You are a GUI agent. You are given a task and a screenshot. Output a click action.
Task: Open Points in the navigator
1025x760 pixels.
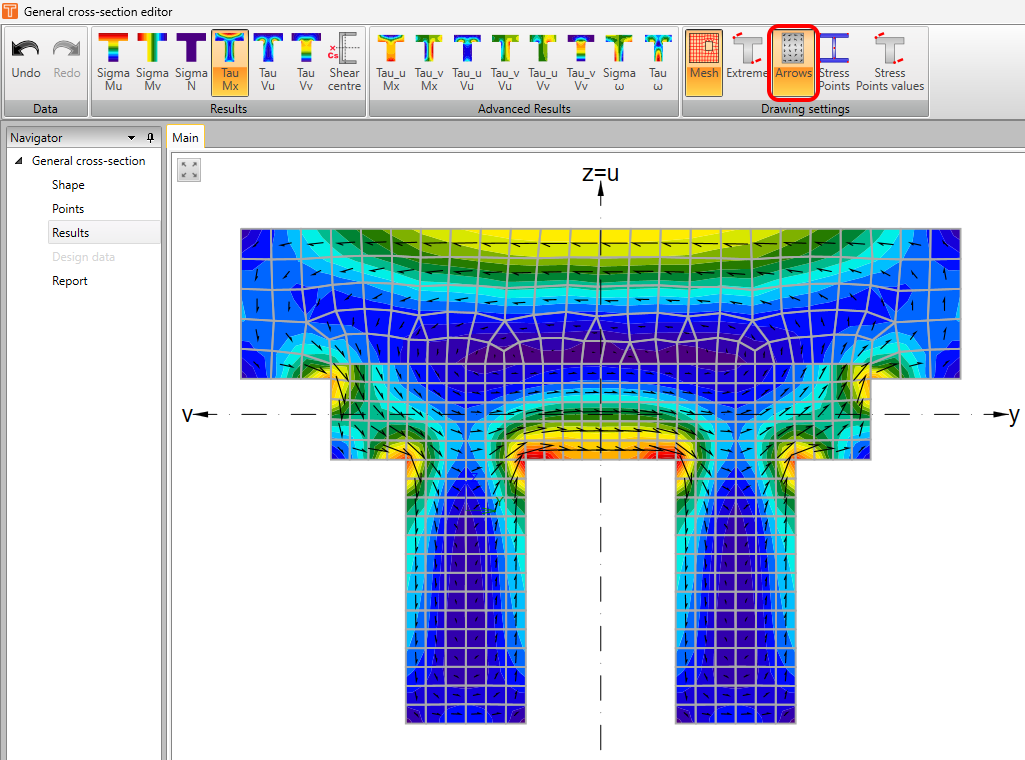[68, 209]
